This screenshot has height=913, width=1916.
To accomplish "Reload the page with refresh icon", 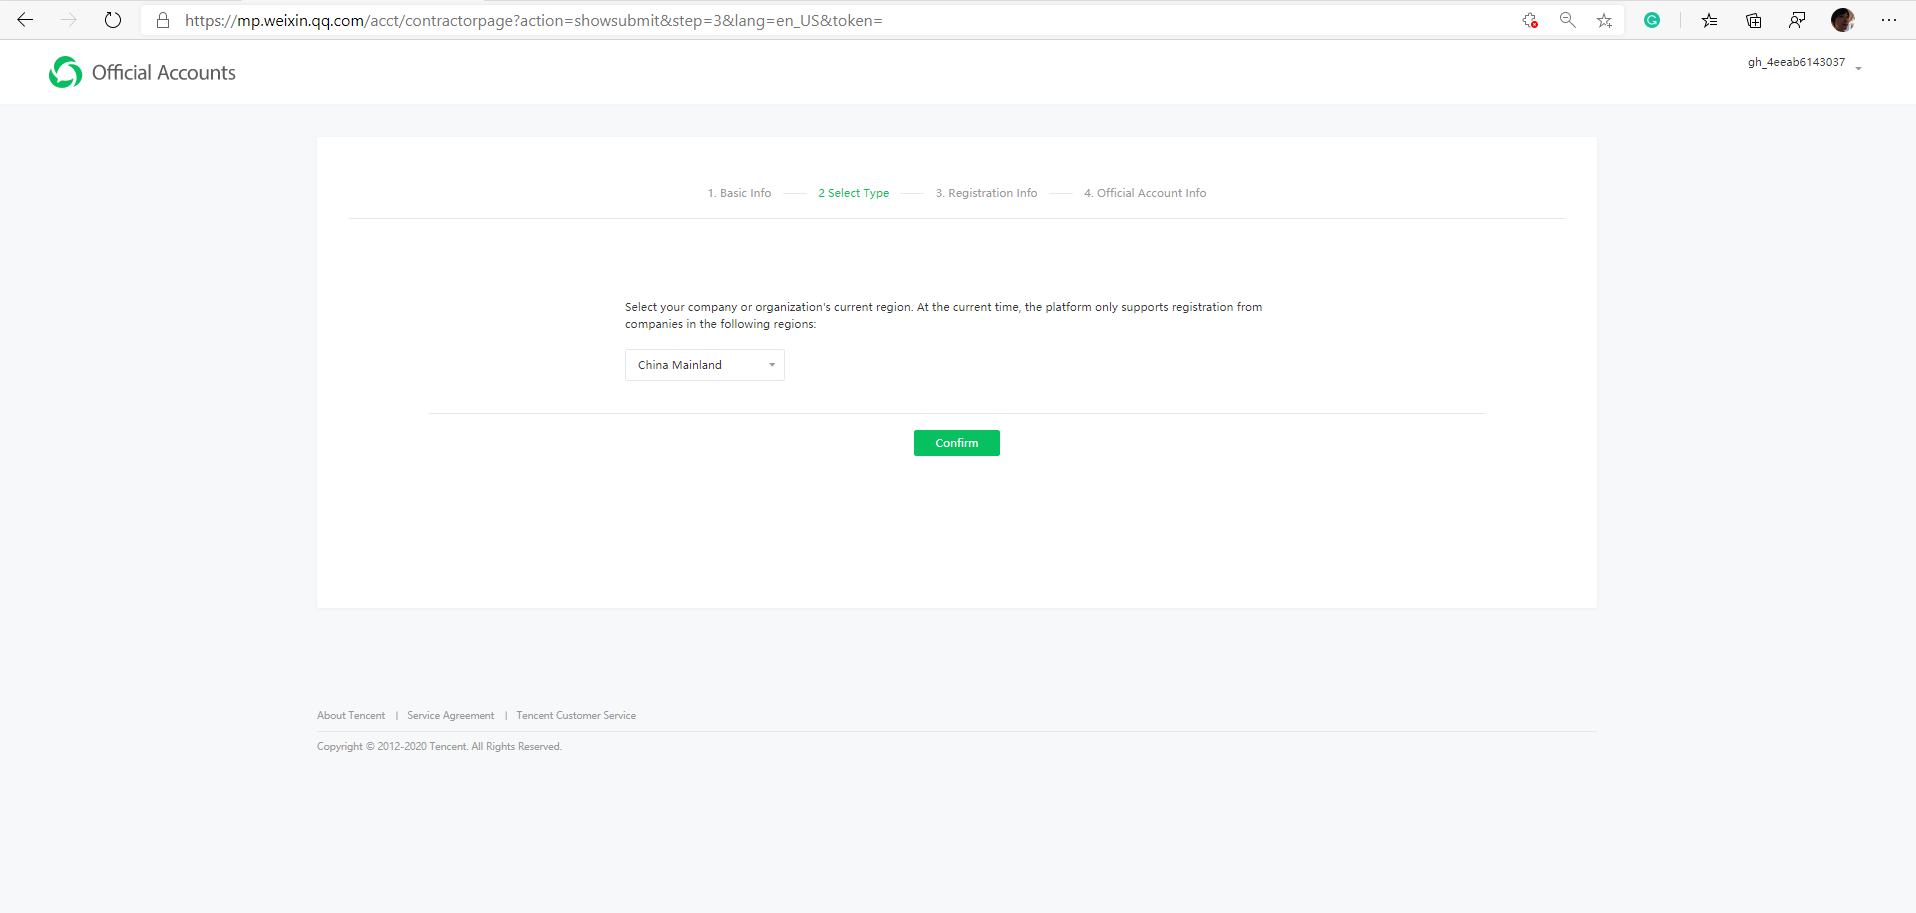I will coord(113,20).
